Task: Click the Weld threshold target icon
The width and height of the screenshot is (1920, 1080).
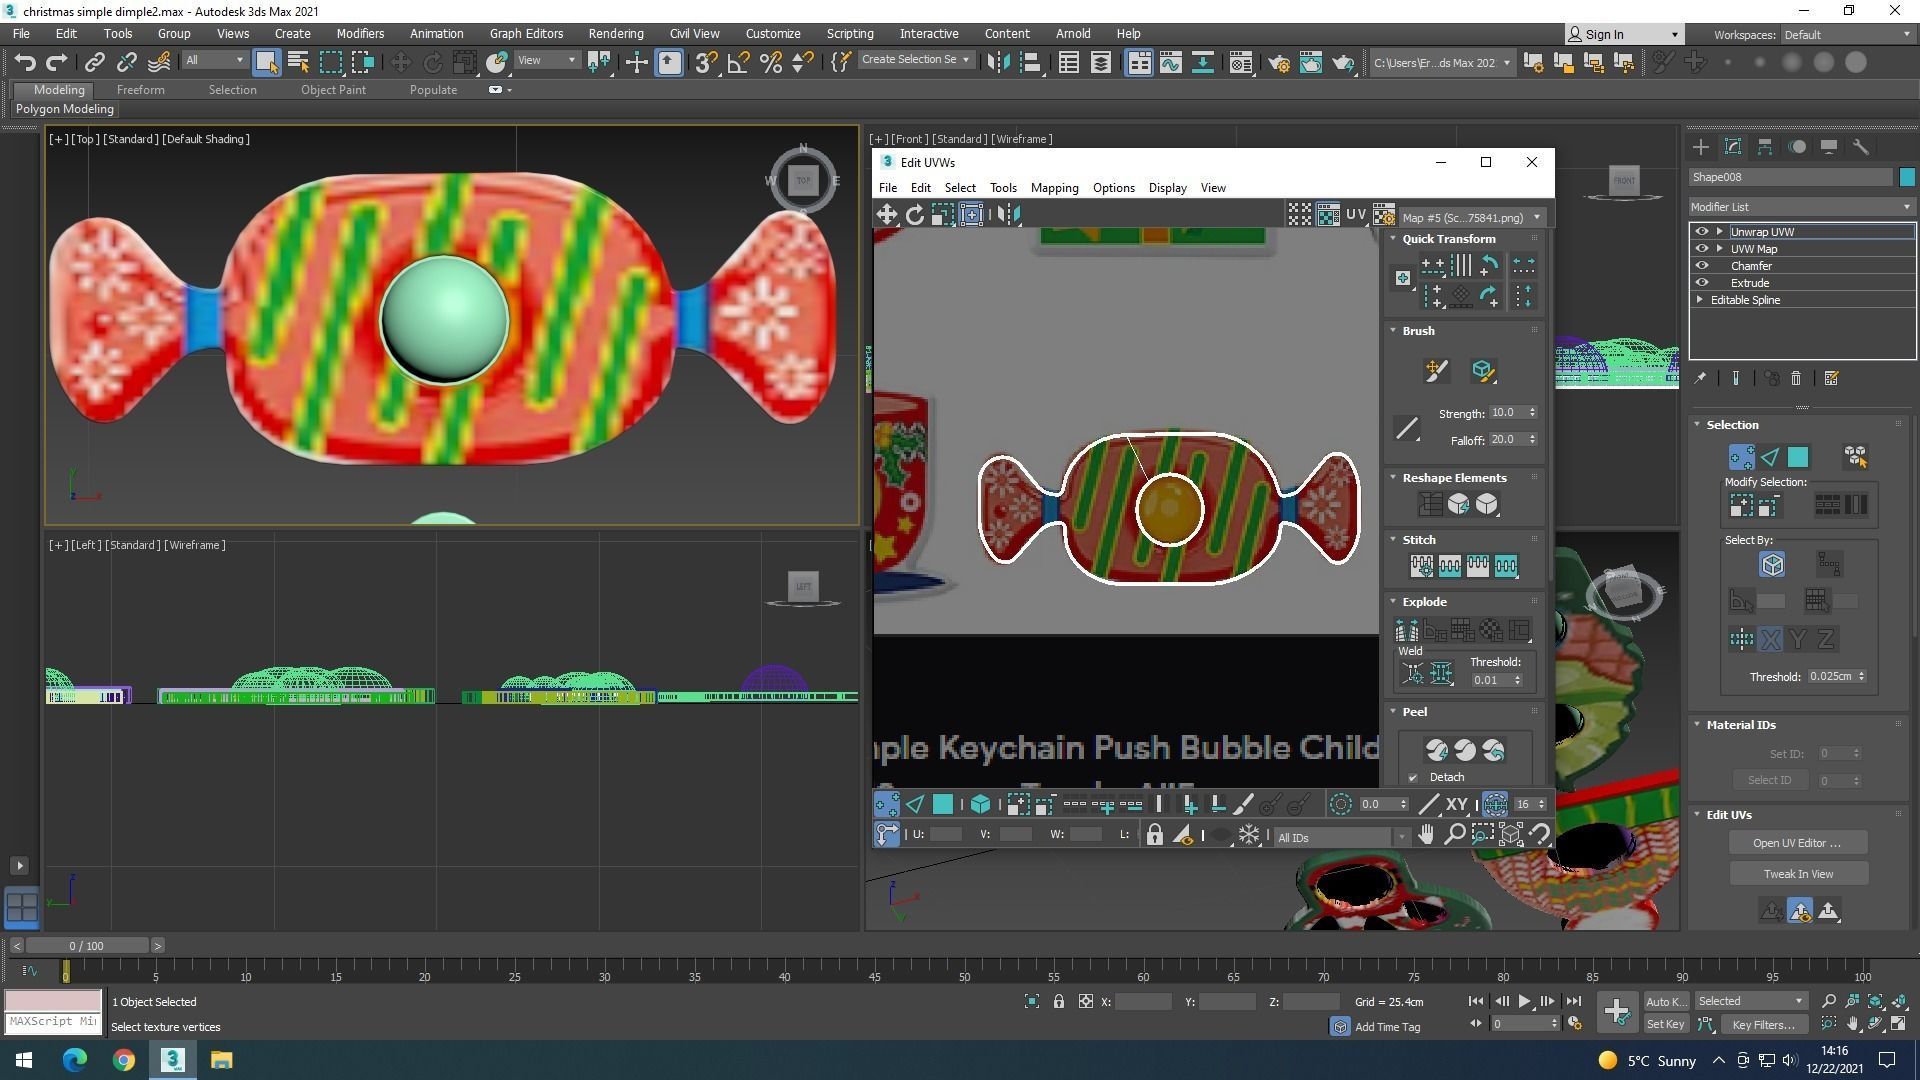Action: (x=1413, y=674)
